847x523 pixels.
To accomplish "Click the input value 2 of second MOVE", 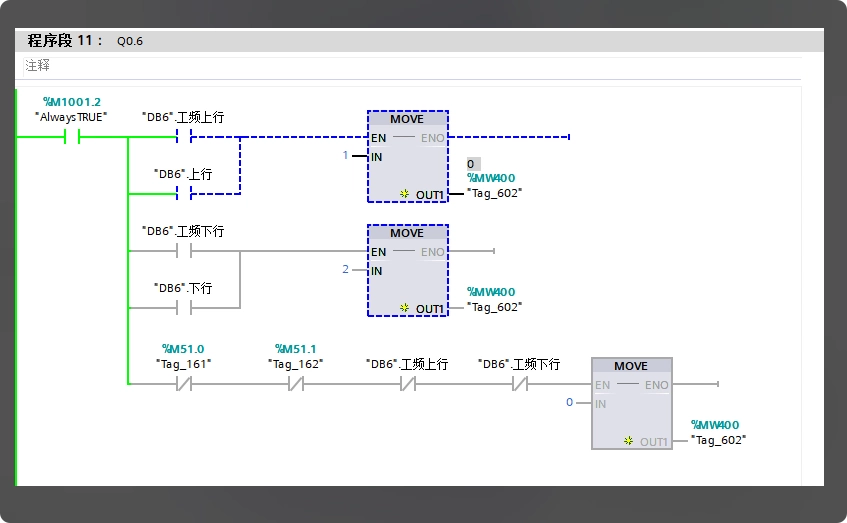I will click(345, 269).
